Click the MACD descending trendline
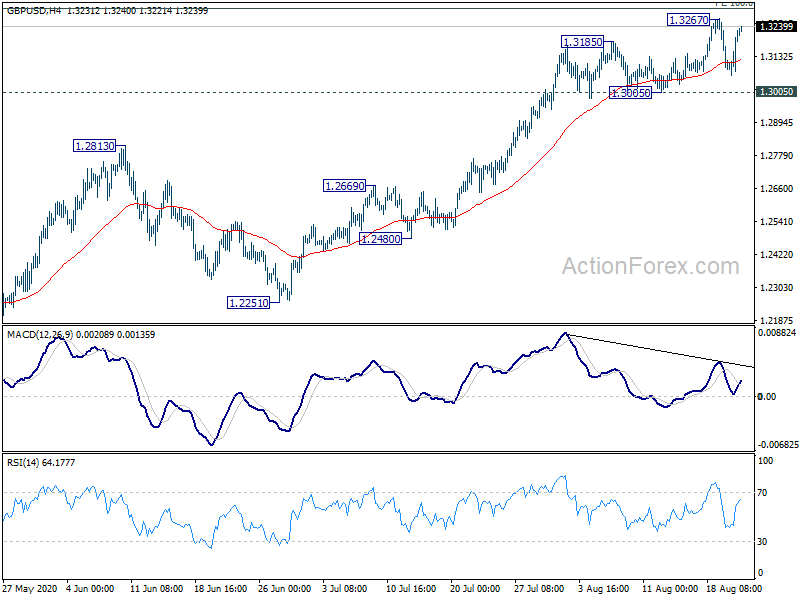Viewport: 800px width, 600px height. click(660, 351)
